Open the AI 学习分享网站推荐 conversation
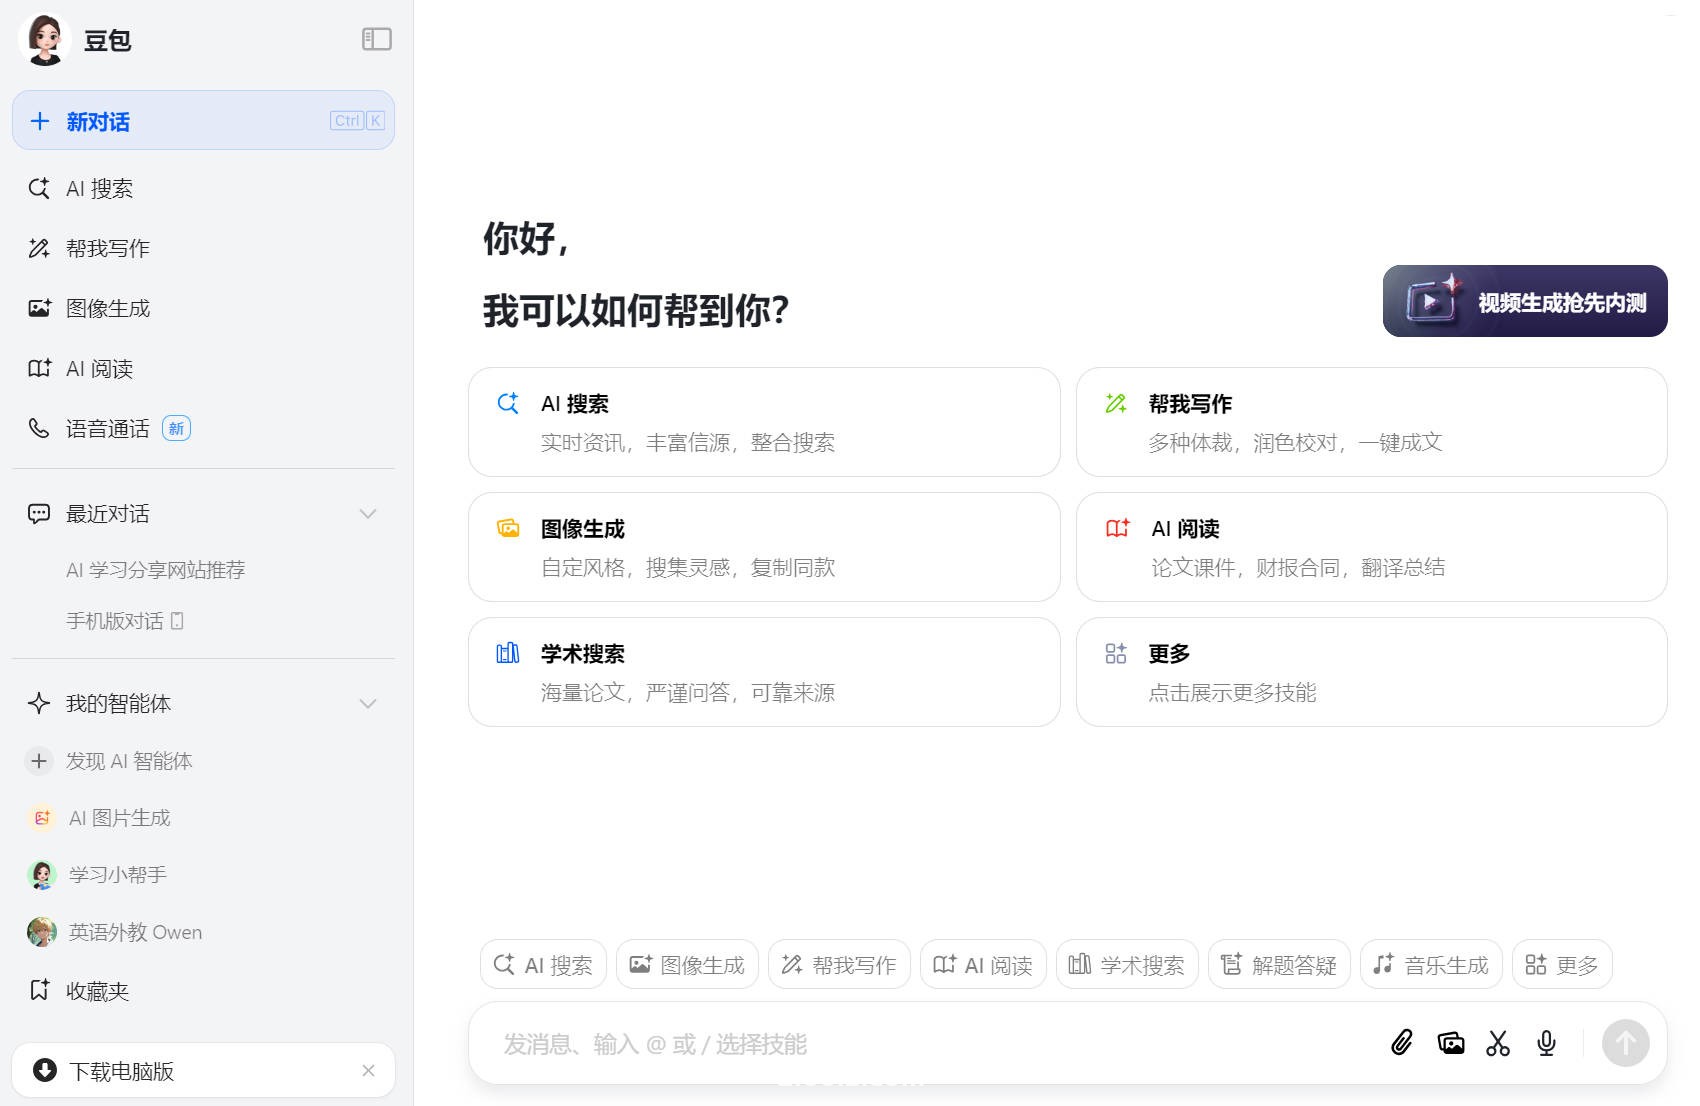The height and width of the screenshot is (1106, 1700). (155, 570)
